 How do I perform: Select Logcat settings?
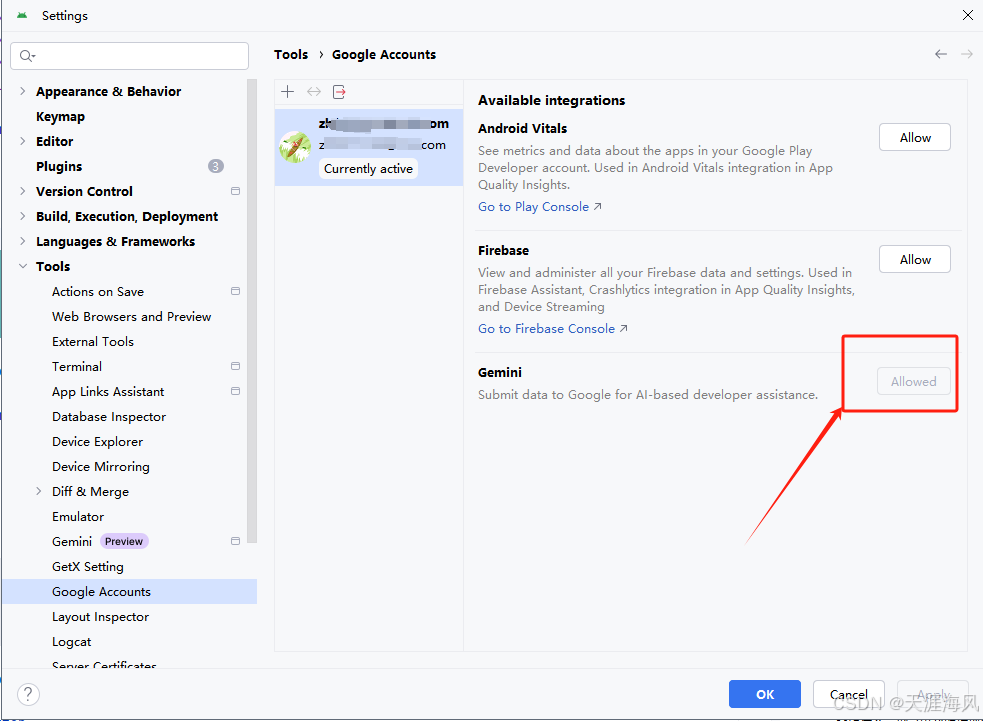click(71, 641)
